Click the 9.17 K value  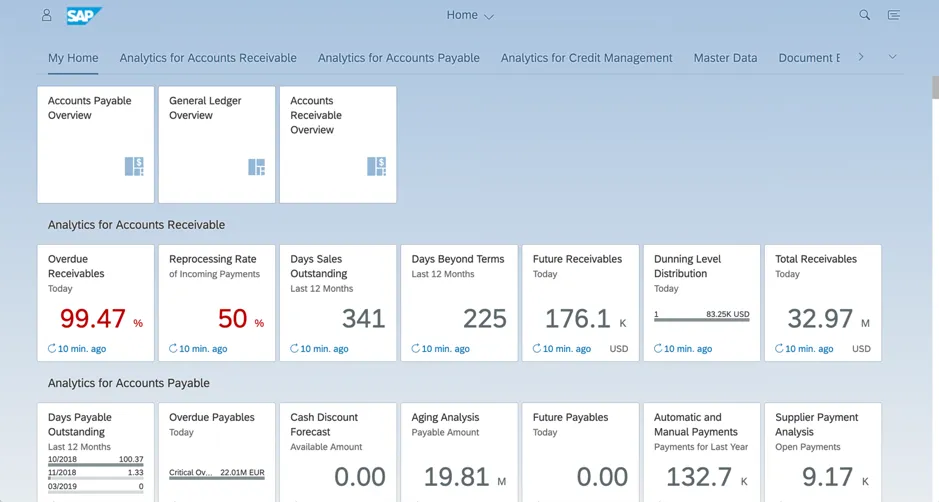(x=835, y=477)
